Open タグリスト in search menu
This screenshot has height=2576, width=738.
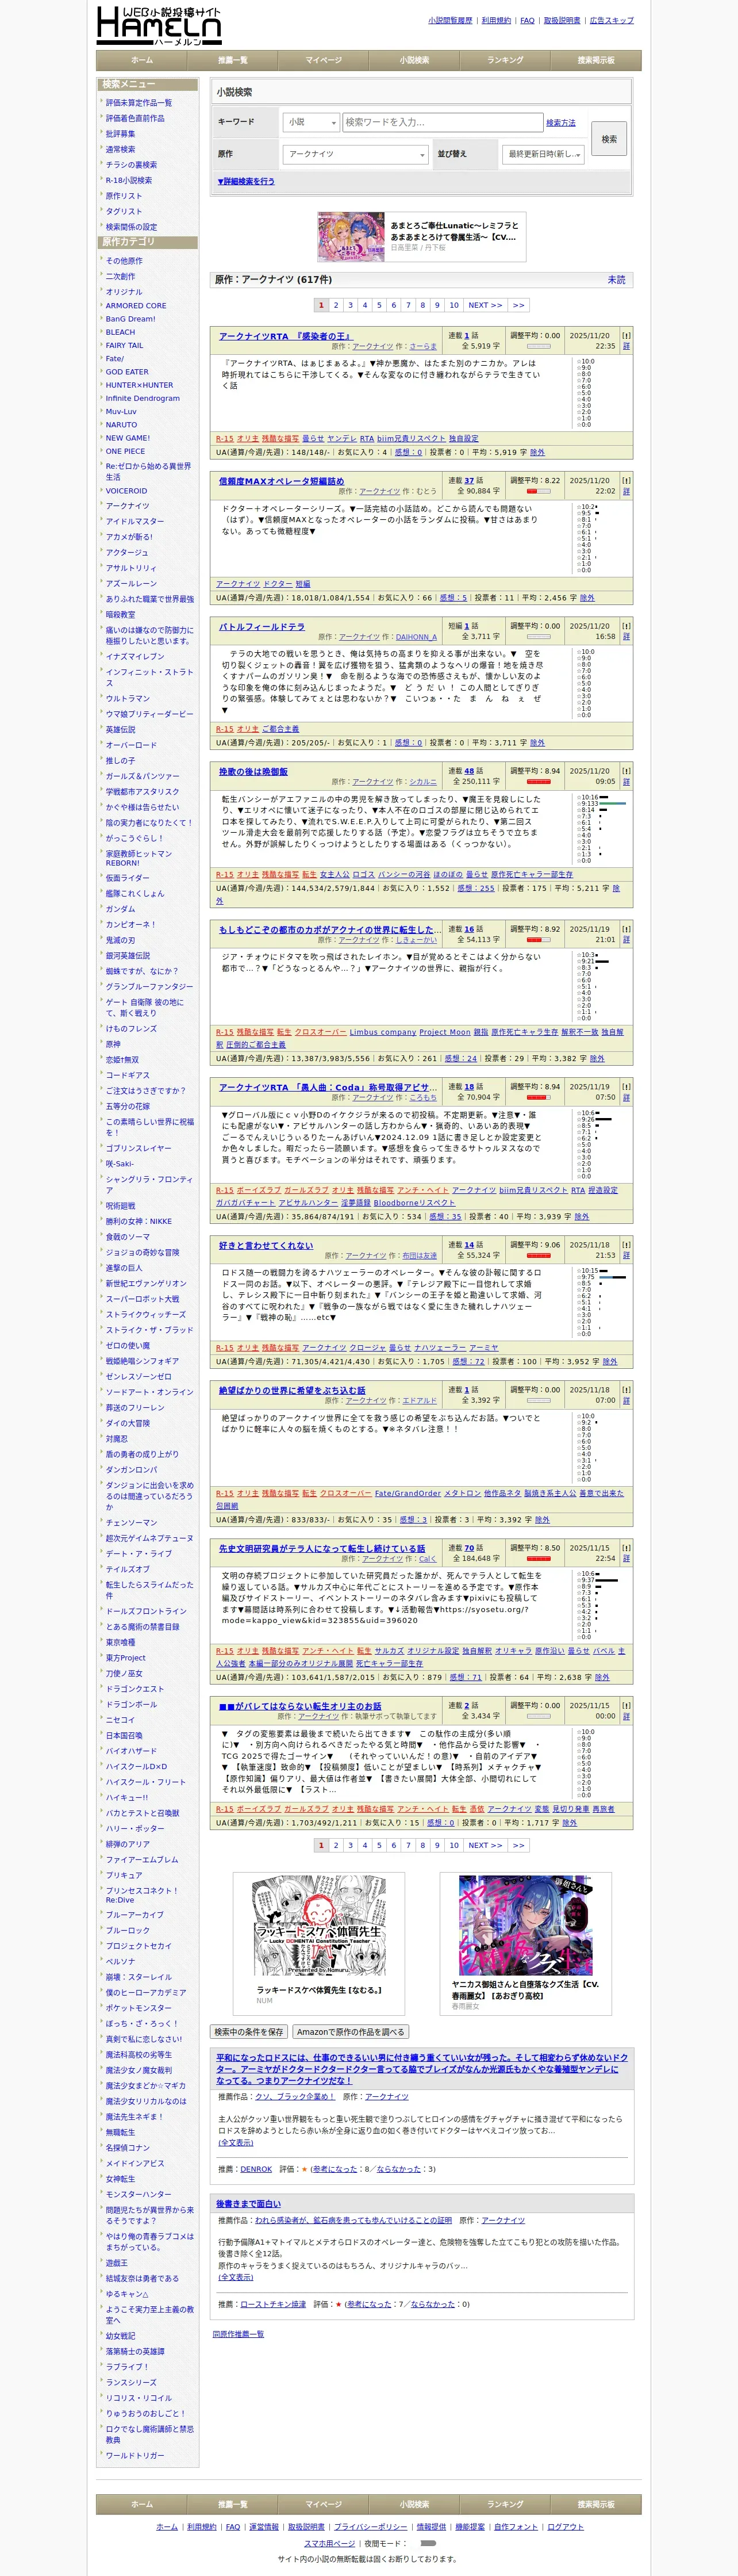(x=124, y=211)
